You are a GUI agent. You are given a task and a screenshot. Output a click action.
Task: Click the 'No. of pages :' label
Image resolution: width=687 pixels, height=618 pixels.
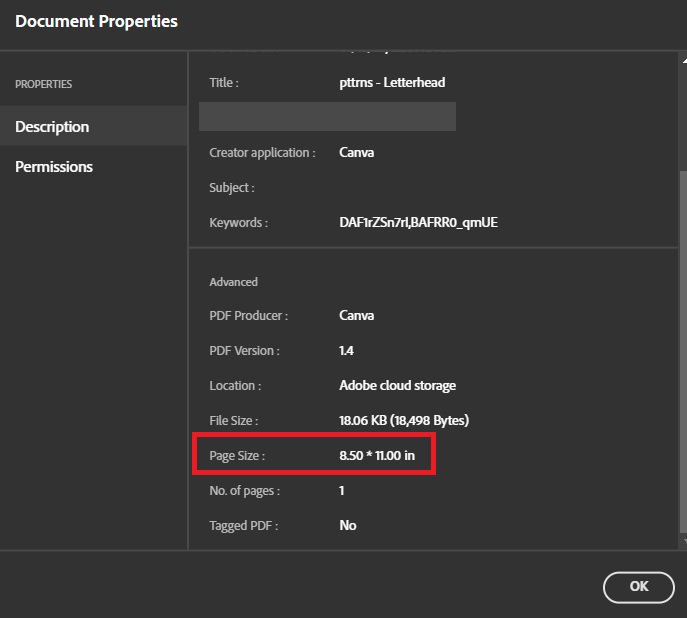(244, 491)
